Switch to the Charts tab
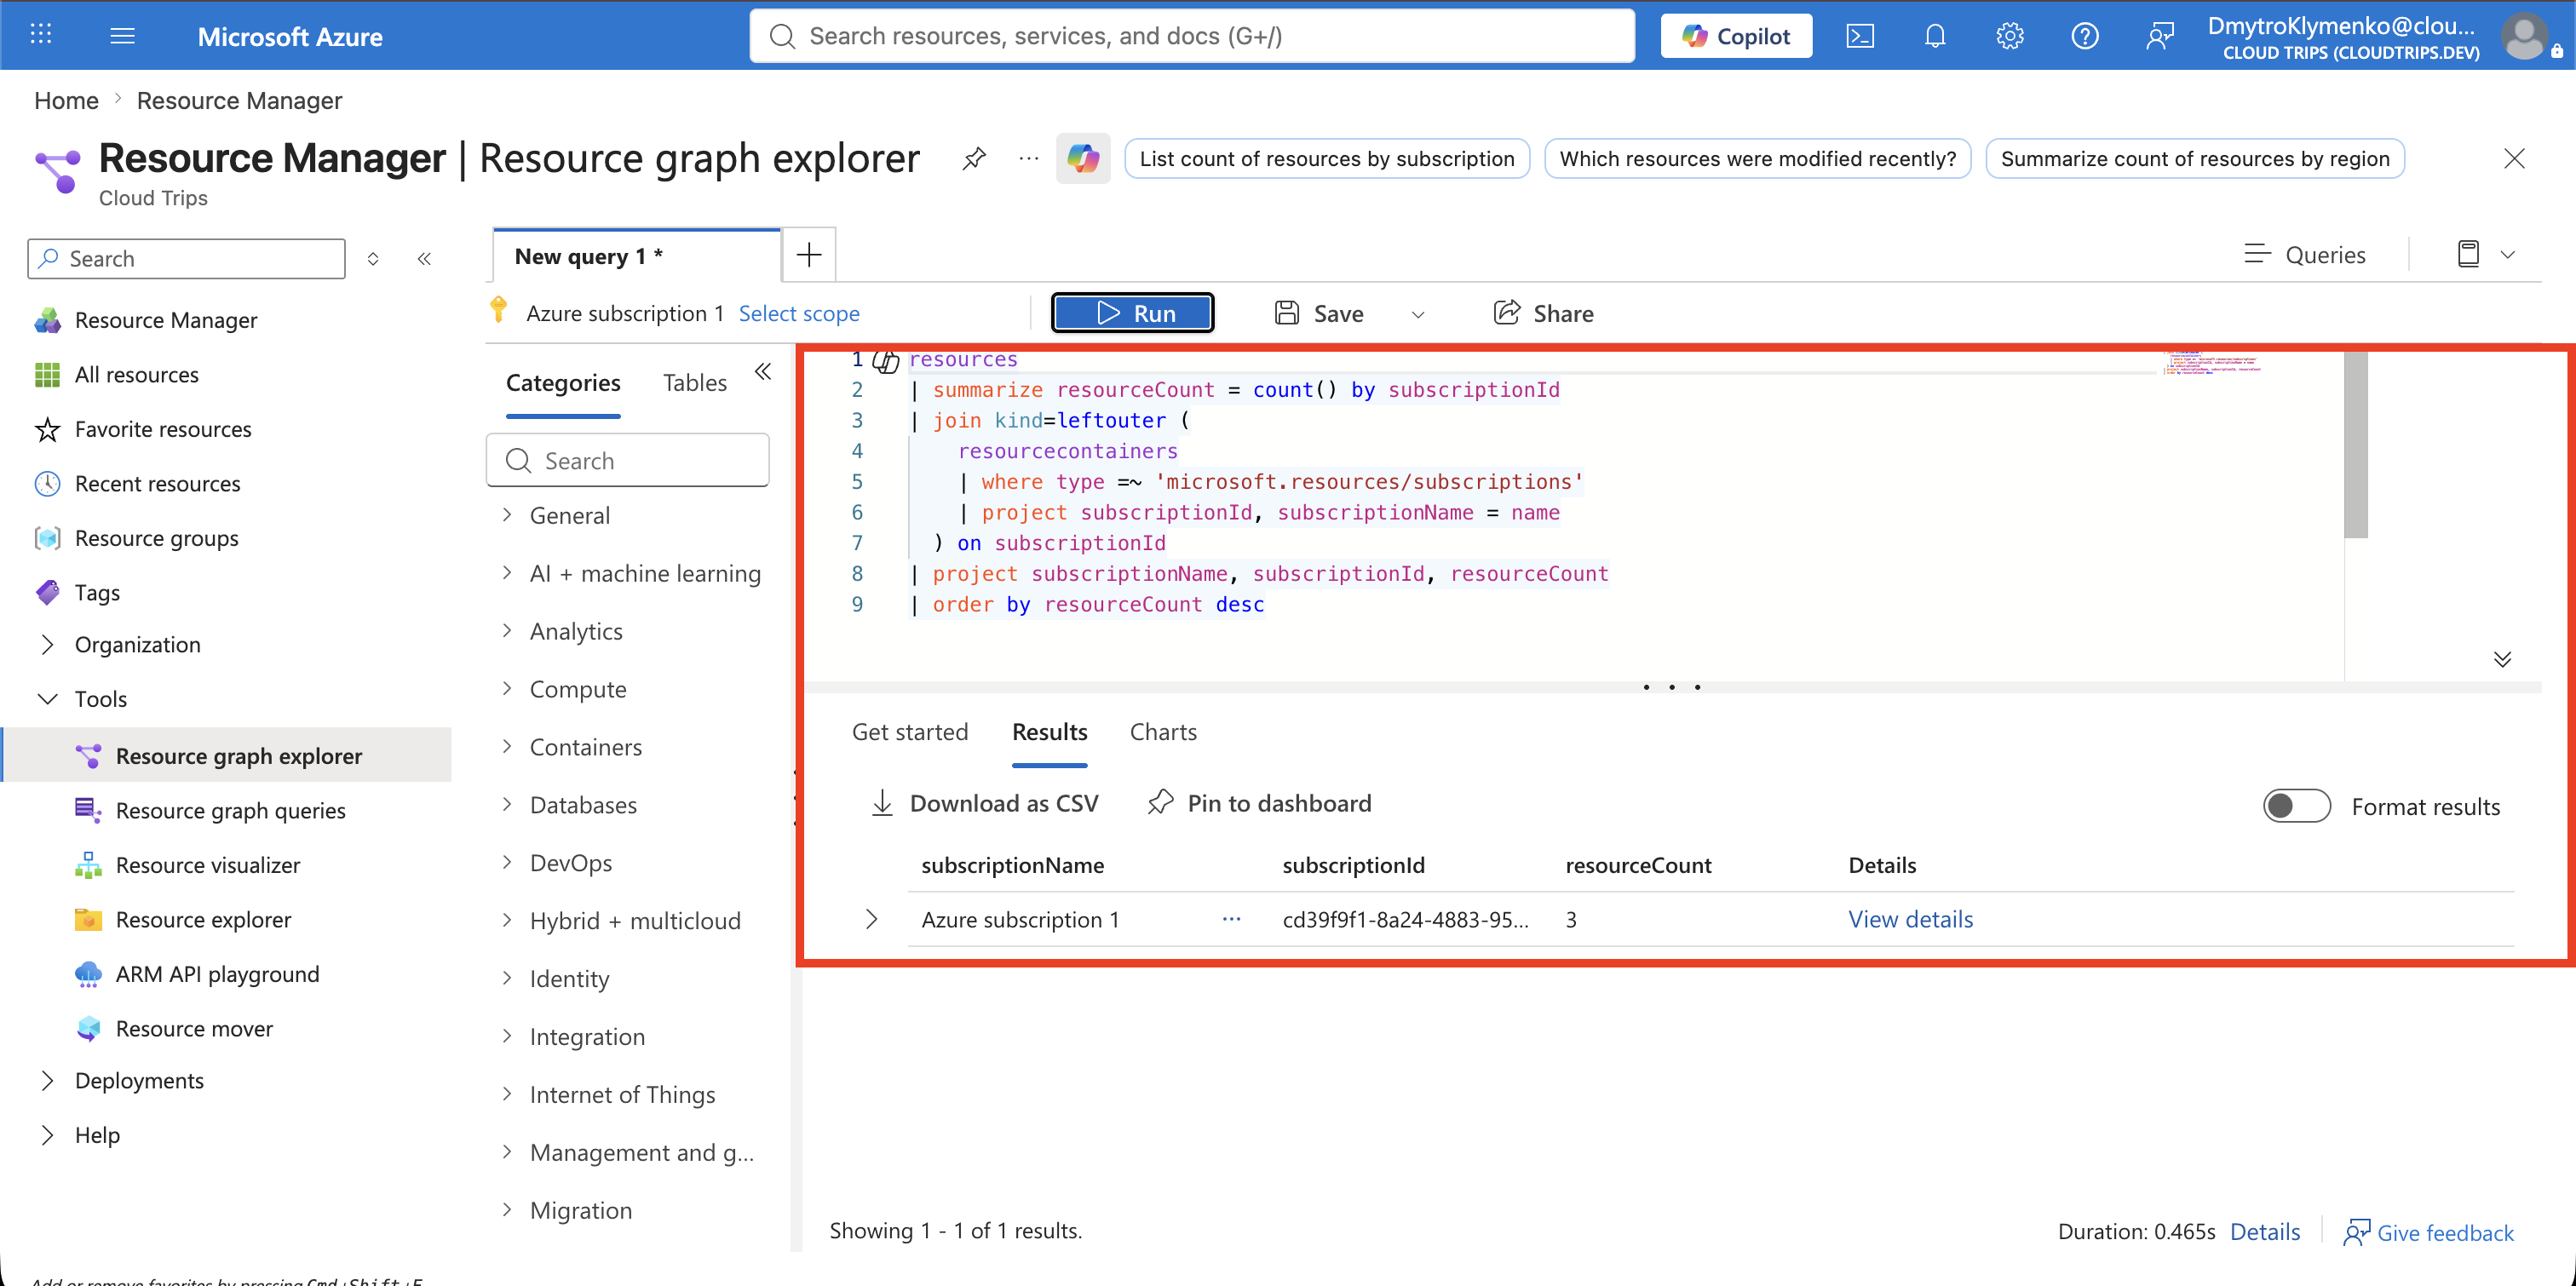 1162,731
